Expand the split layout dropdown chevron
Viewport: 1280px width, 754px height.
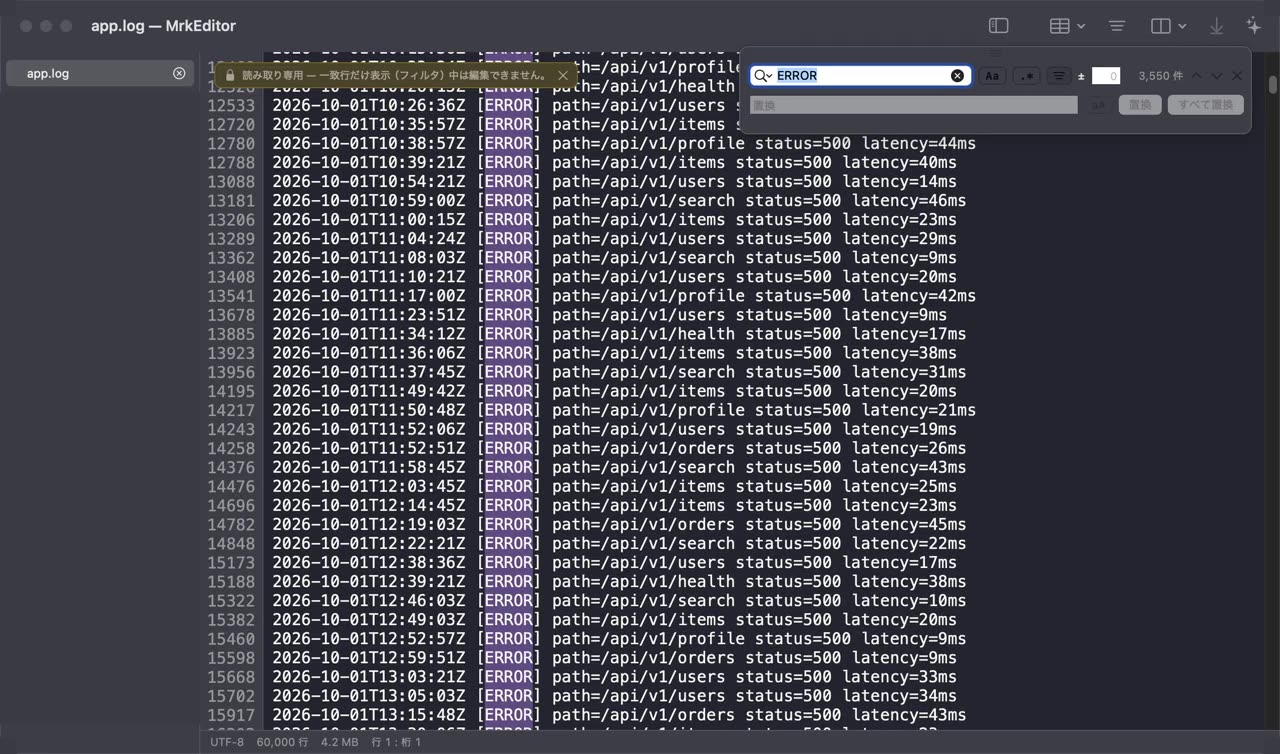click(x=1182, y=26)
